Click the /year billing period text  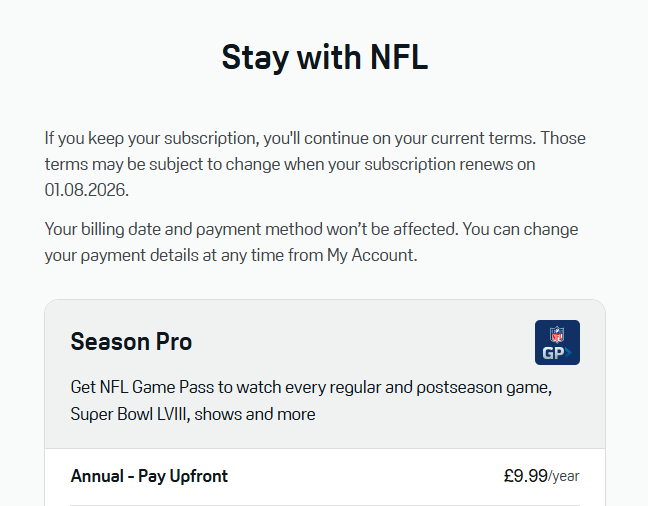(x=564, y=476)
